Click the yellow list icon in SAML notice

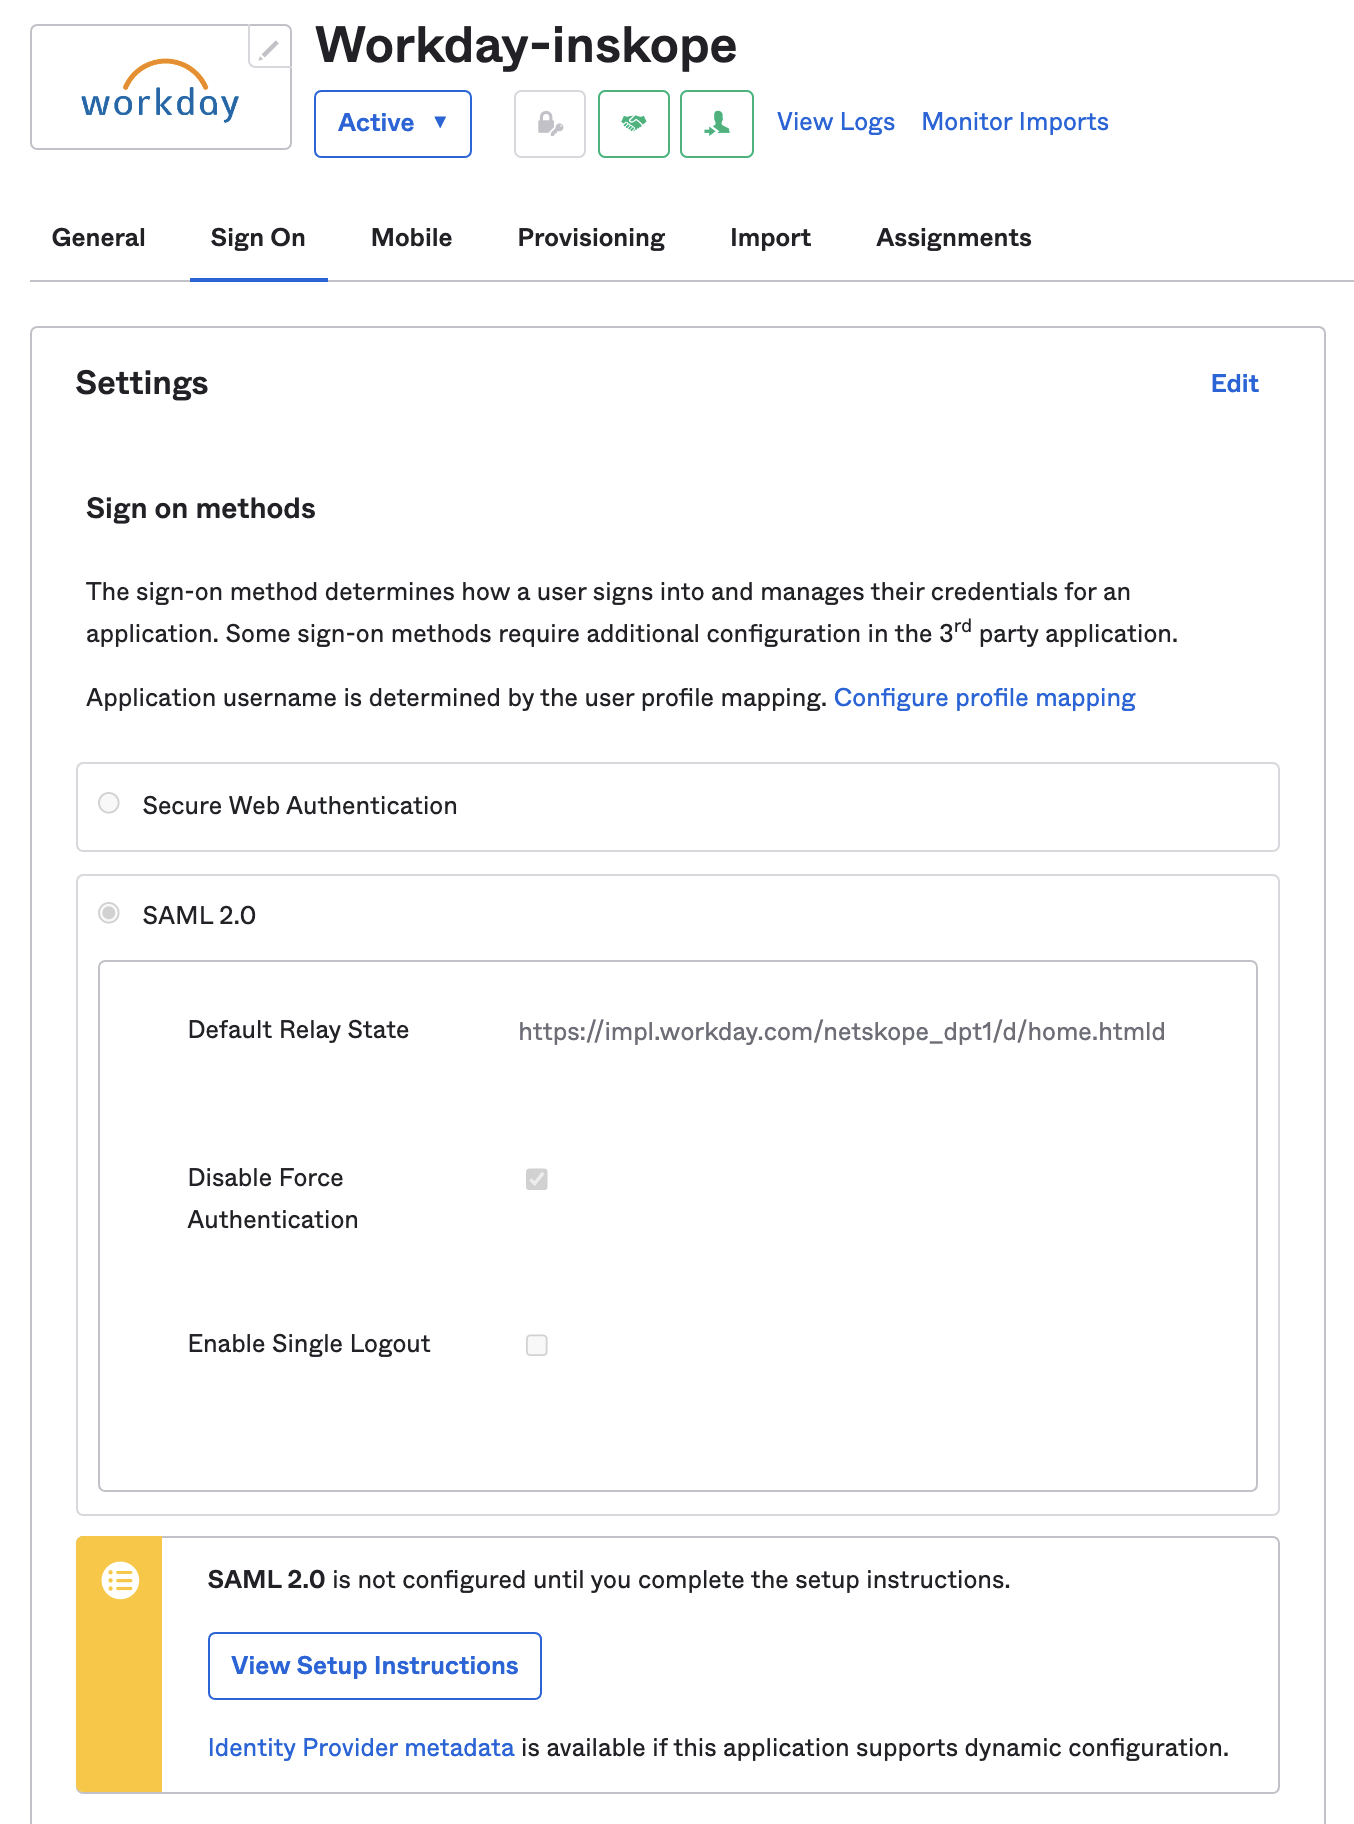[120, 1581]
